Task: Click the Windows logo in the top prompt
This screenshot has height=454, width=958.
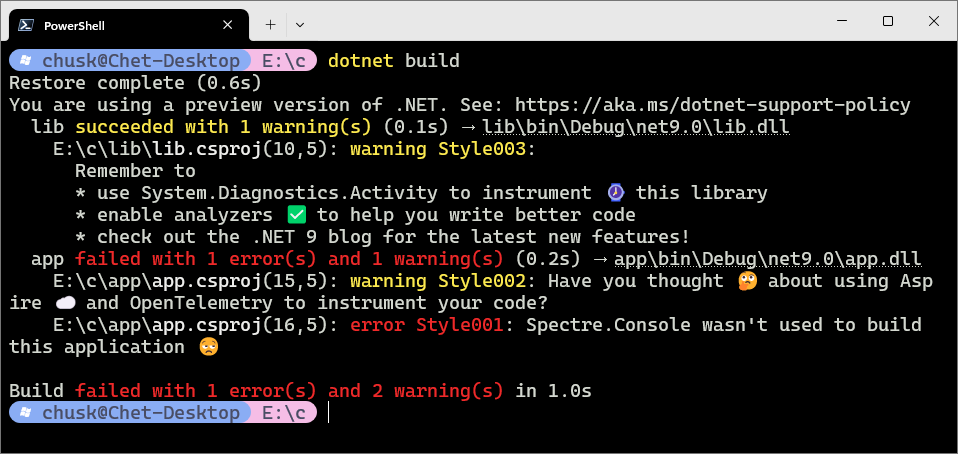Action: 25,61
